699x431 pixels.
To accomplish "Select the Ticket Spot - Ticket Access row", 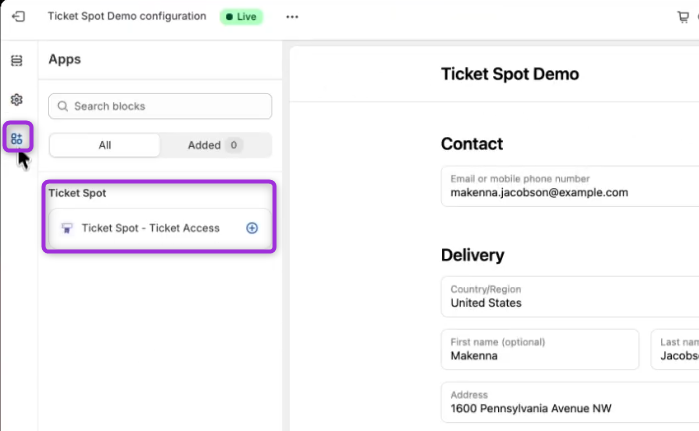I will click(160, 228).
